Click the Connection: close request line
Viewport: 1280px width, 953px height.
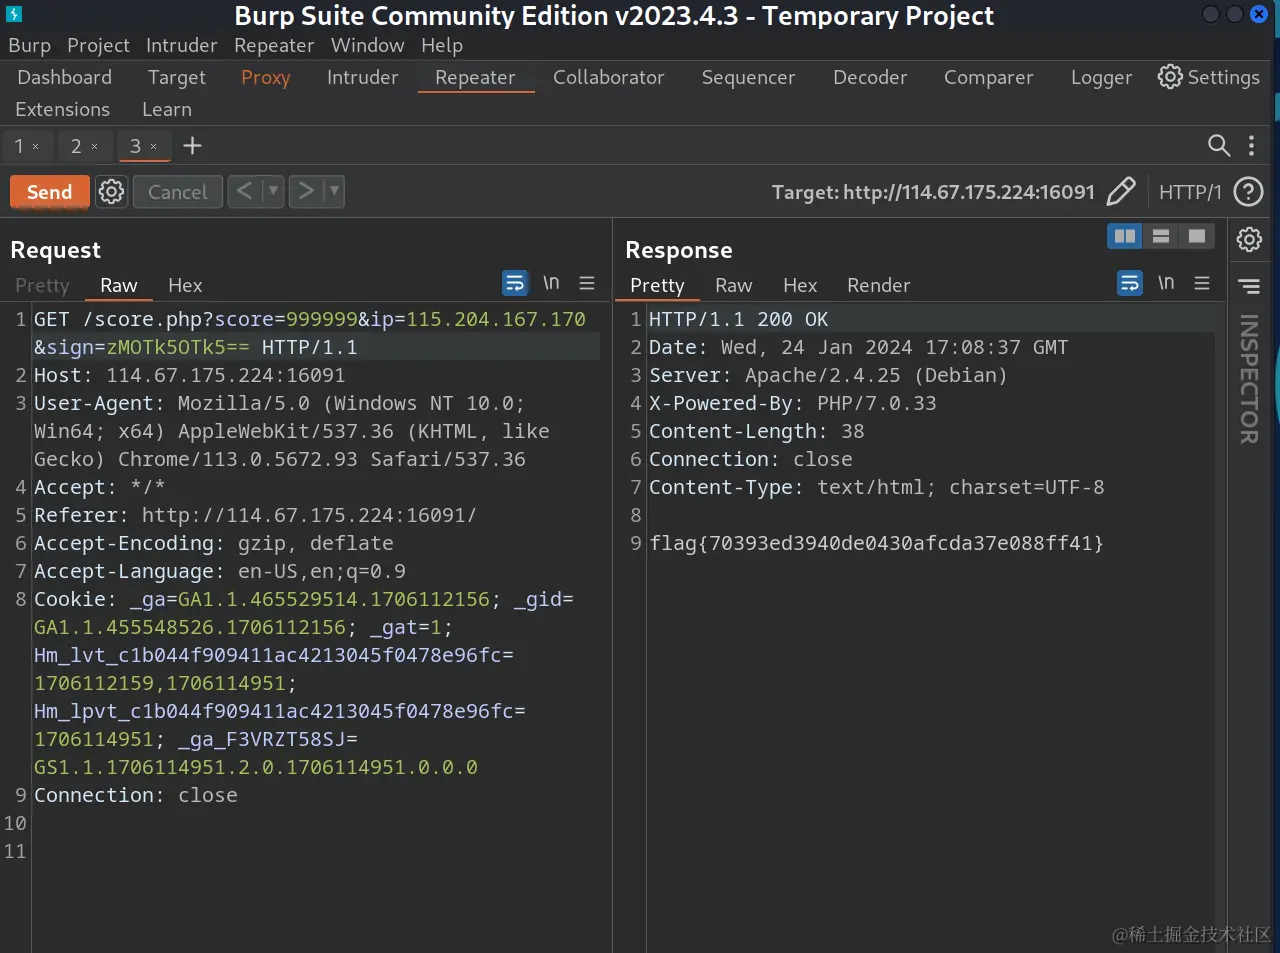136,795
